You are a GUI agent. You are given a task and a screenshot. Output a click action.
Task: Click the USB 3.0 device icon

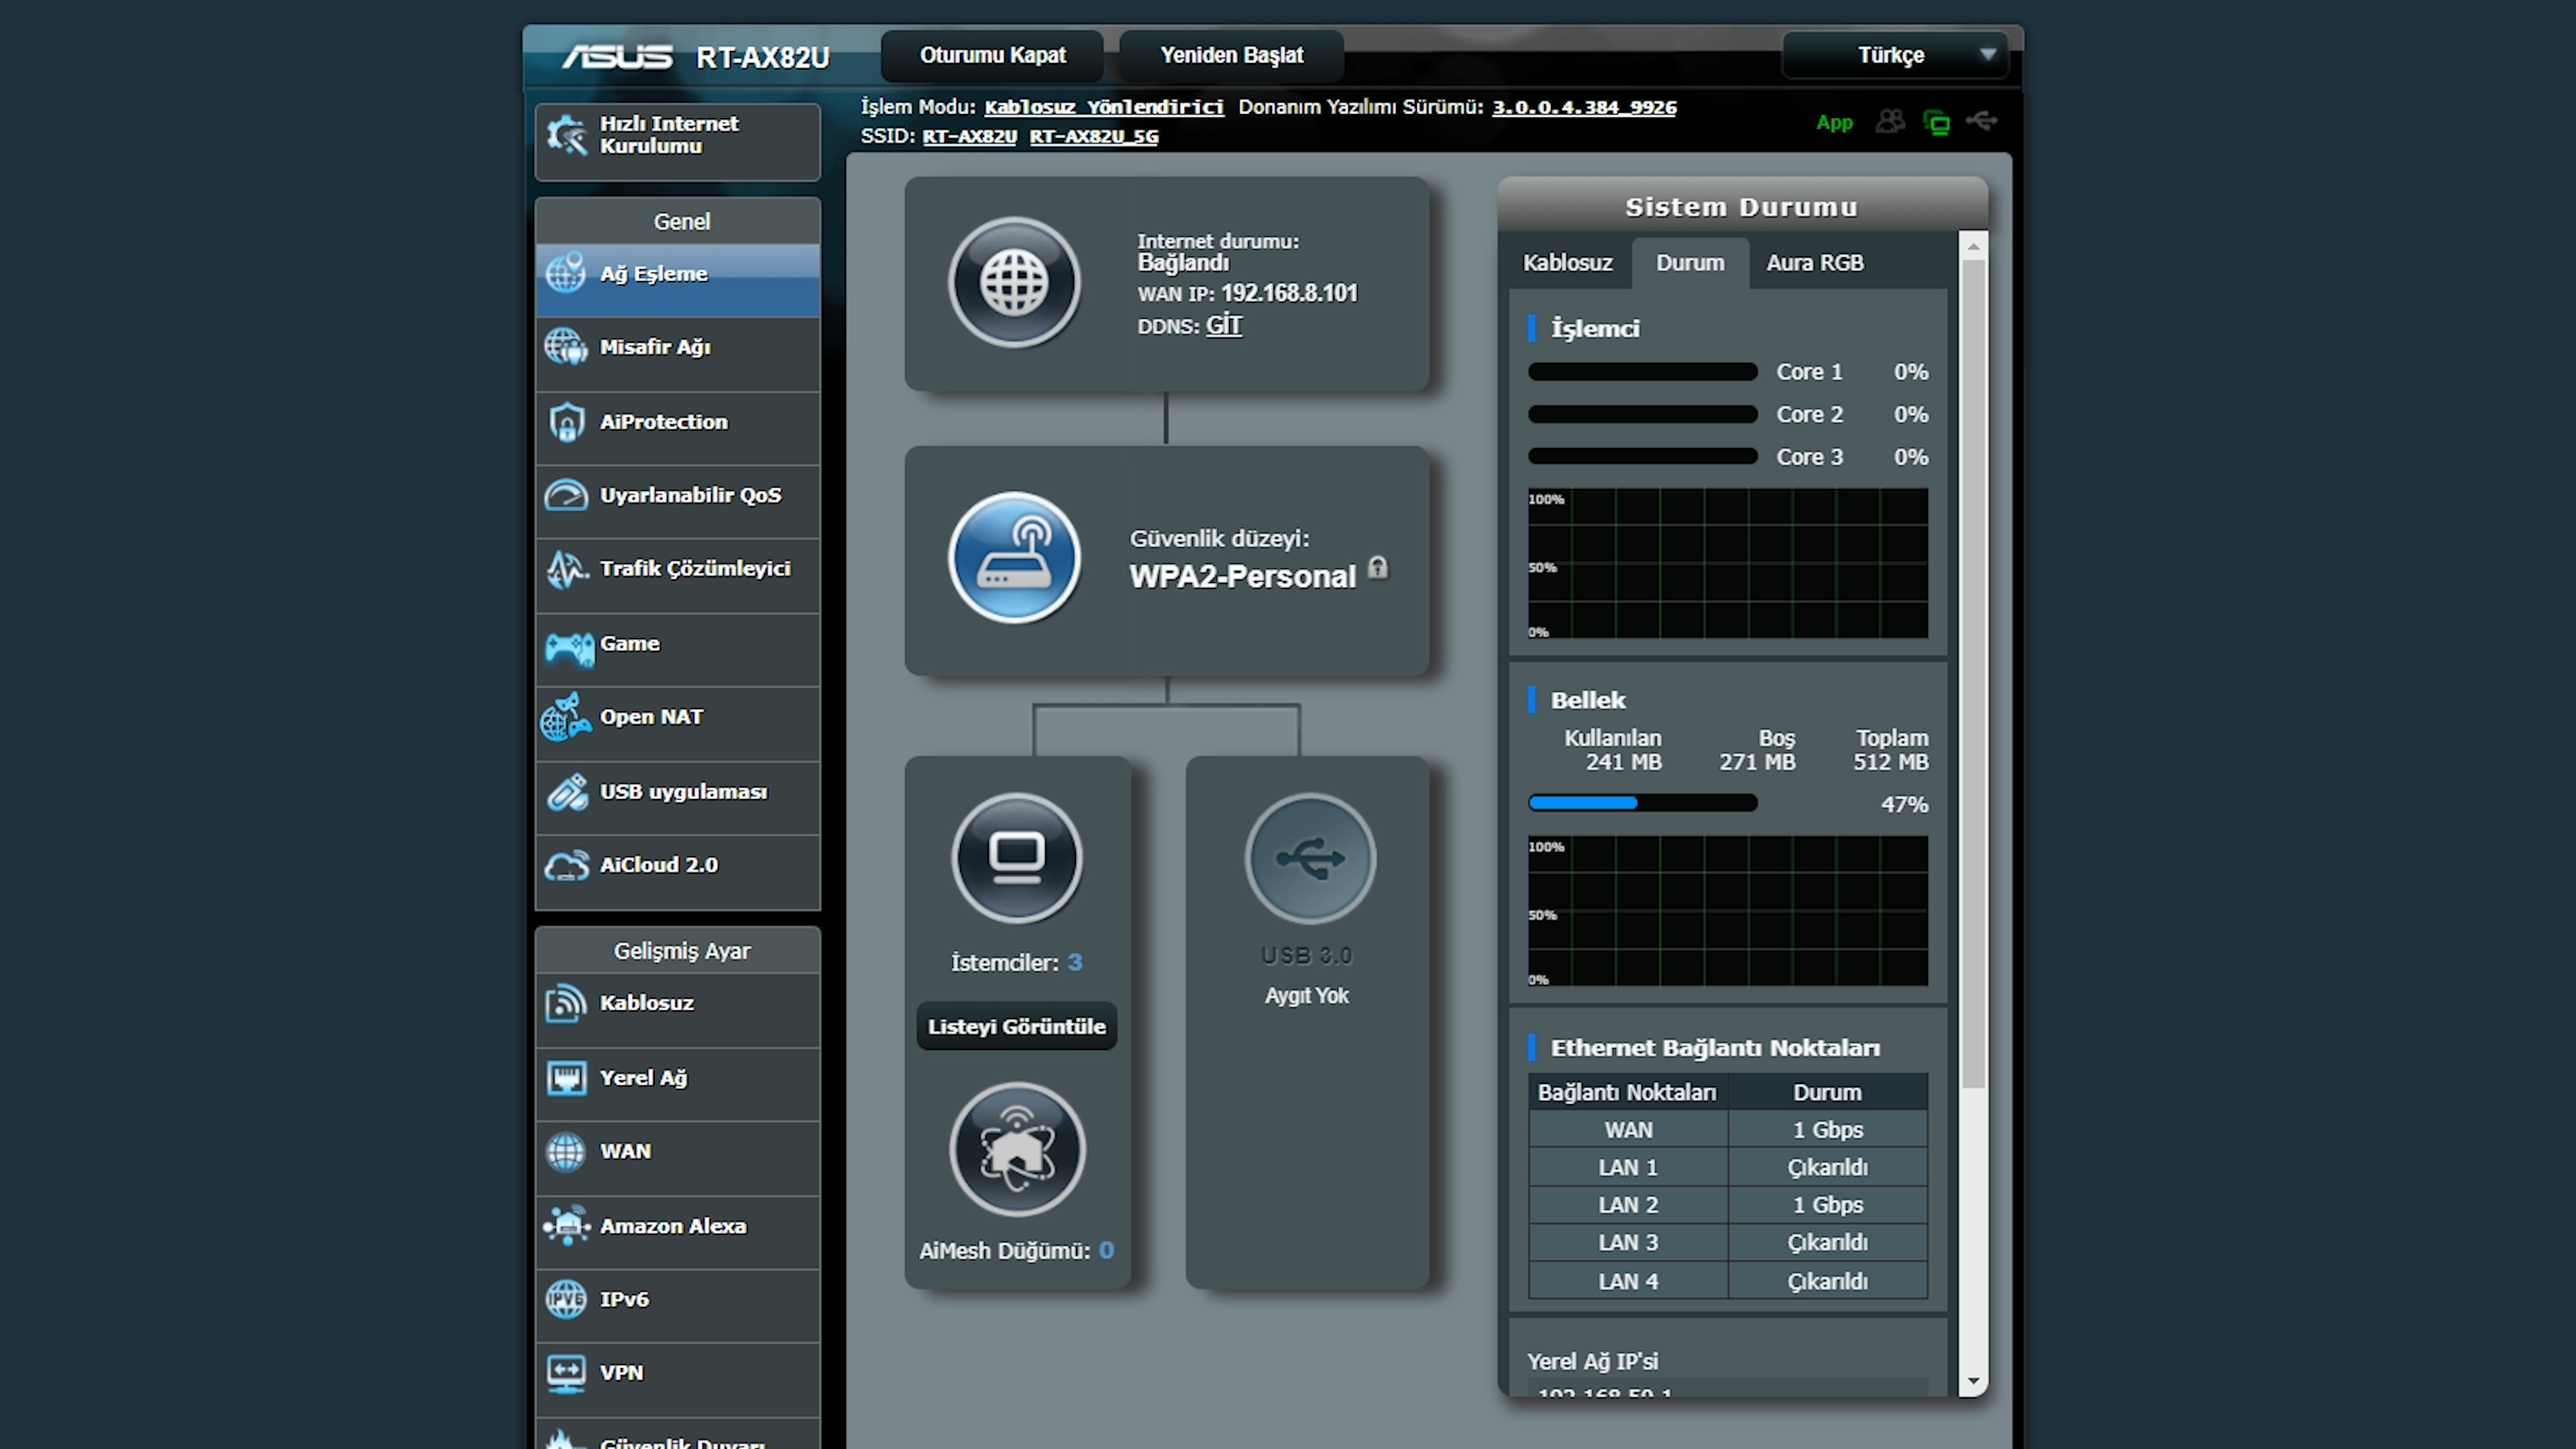(x=1310, y=858)
